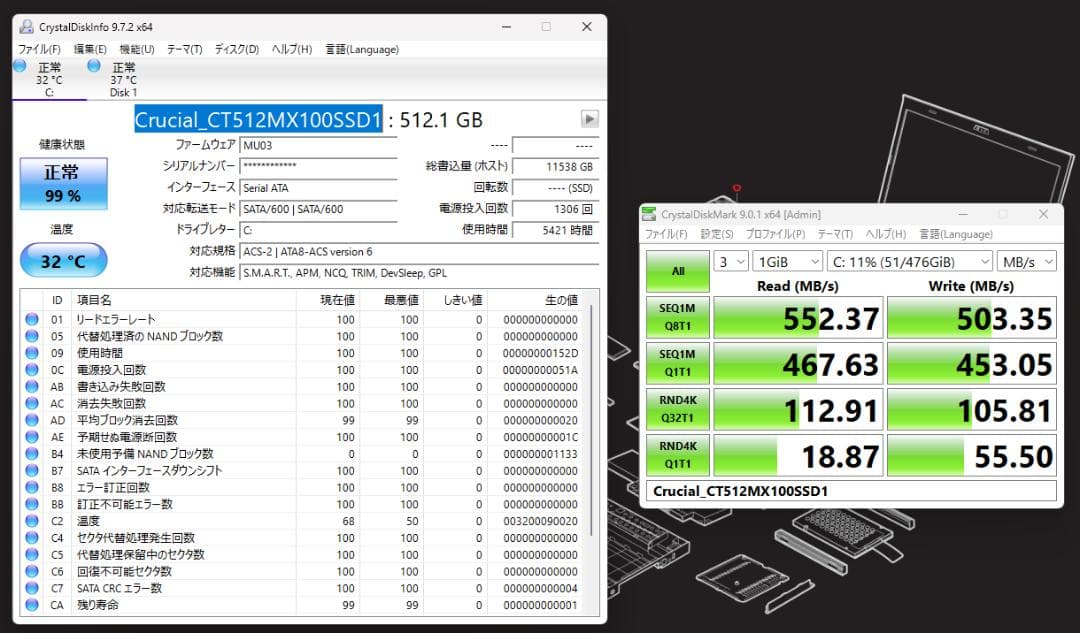1080x633 pixels.
Task: Start the SEQ1M Q8T1 benchmark
Action: coord(677,317)
